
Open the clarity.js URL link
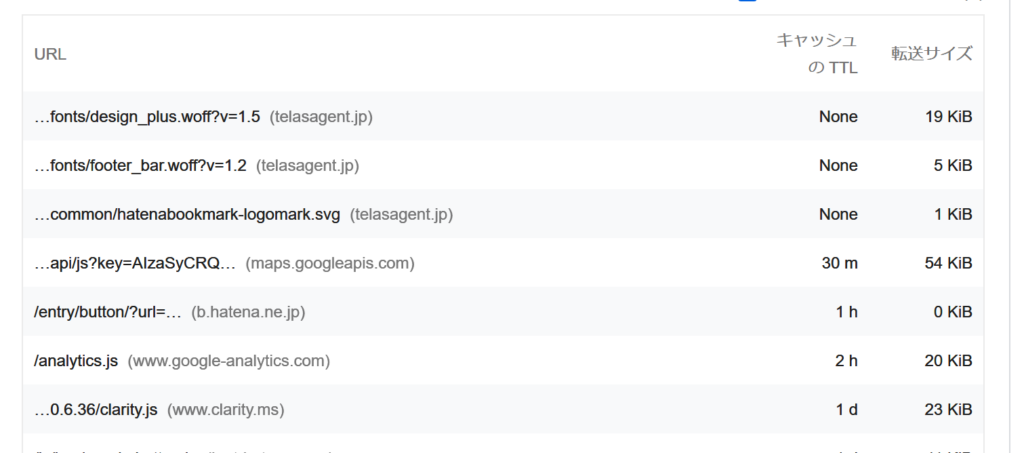point(95,410)
